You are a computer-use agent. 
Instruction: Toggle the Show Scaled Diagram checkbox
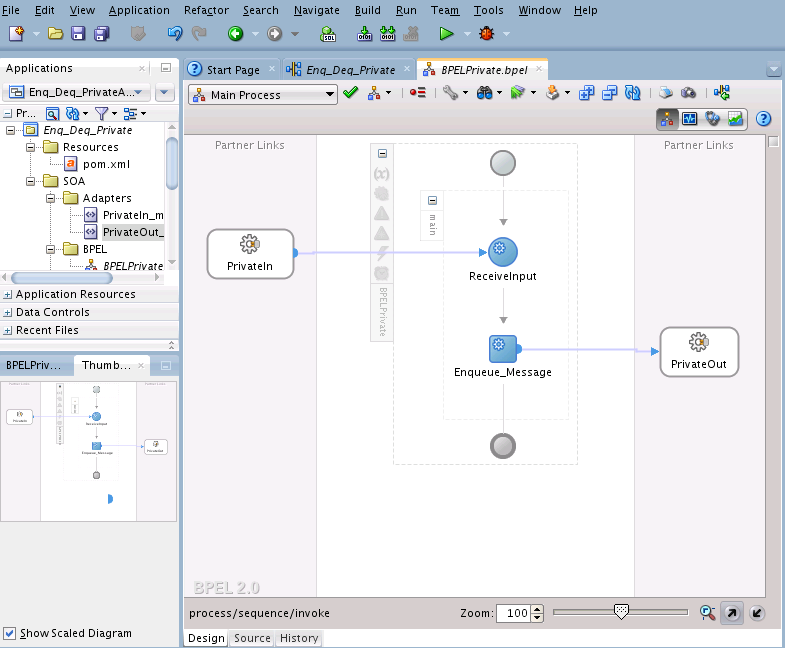point(10,633)
